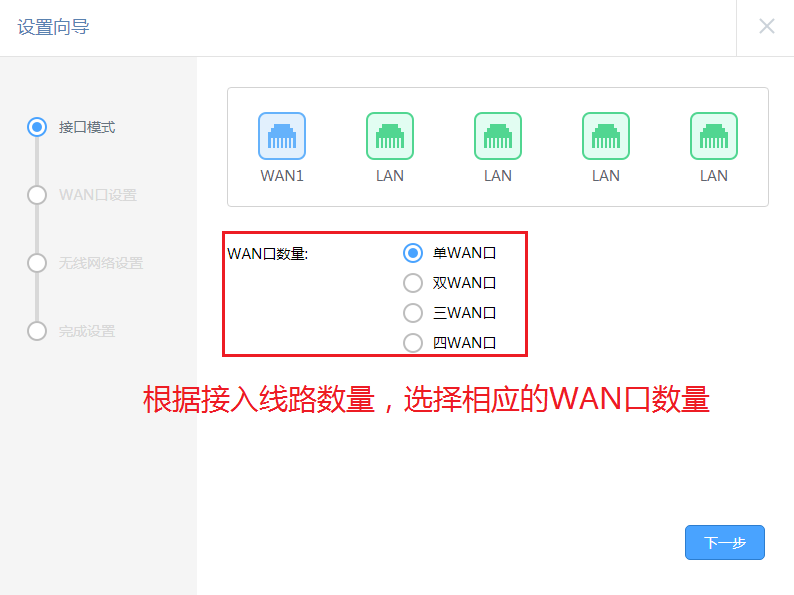Click the last green LAN port icon
Image resolution: width=794 pixels, height=595 pixels.
coord(714,136)
